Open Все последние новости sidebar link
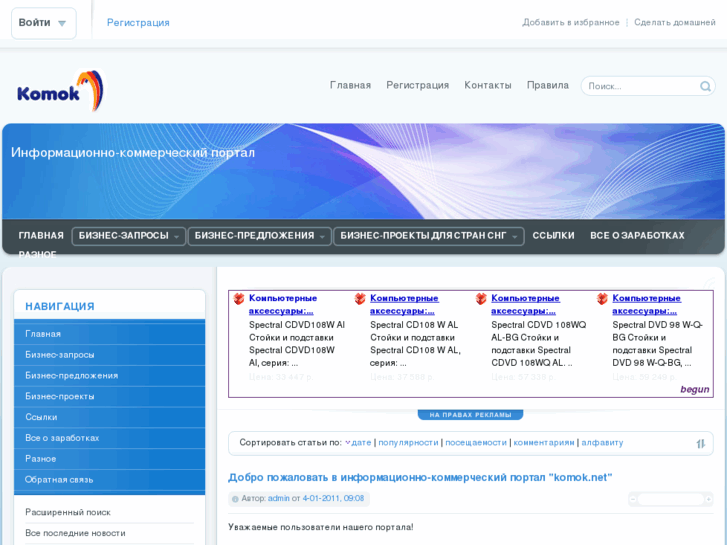 tap(75, 533)
